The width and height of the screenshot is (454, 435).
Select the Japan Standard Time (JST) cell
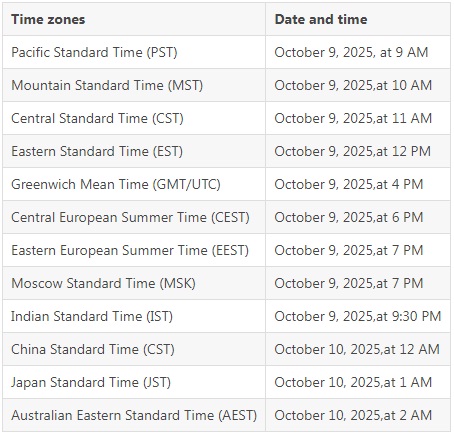point(134,382)
